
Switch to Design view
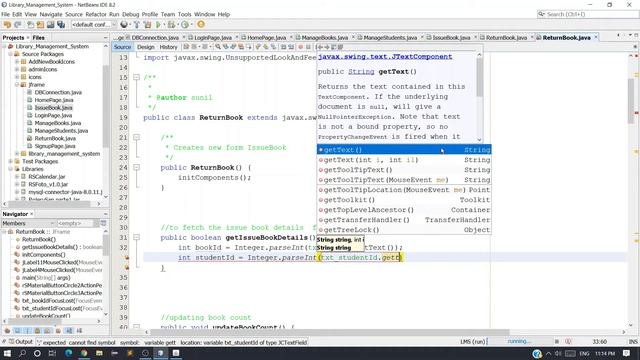tap(146, 47)
